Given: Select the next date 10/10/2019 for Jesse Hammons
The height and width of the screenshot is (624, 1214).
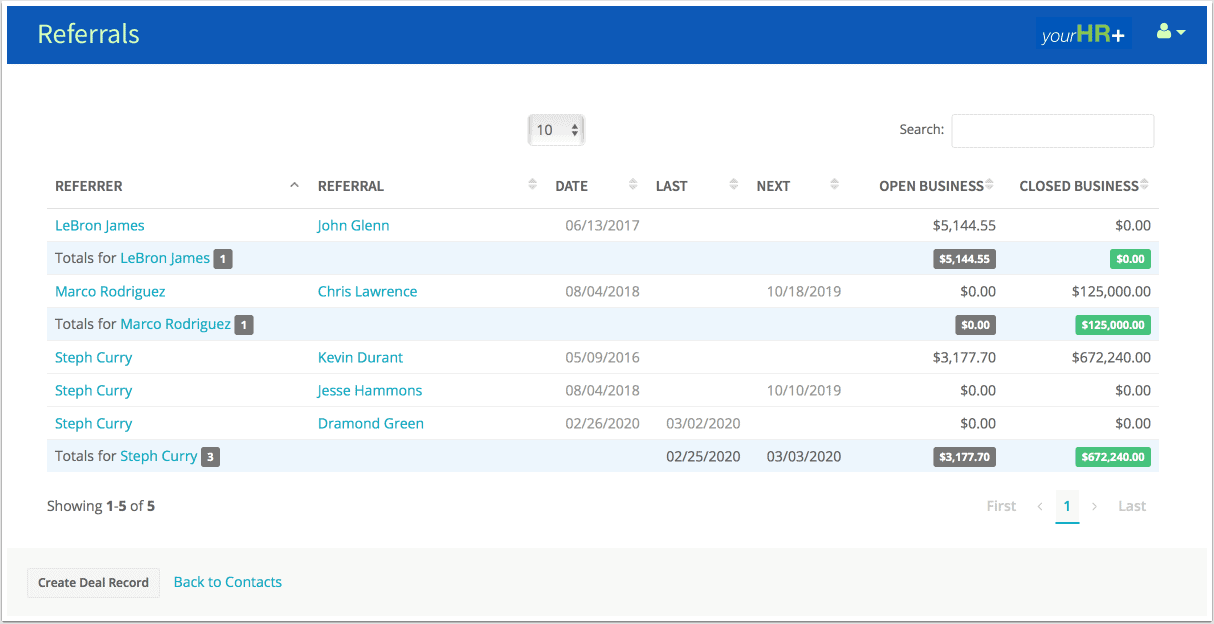Looking at the screenshot, I should coord(804,391).
